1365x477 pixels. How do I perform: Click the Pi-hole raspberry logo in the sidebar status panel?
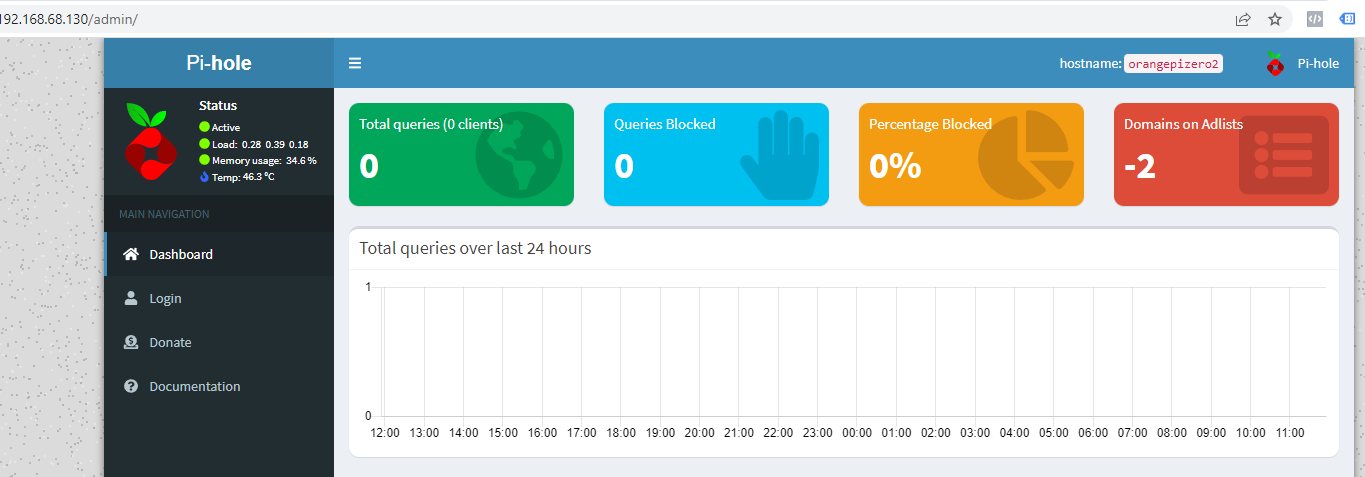(150, 140)
